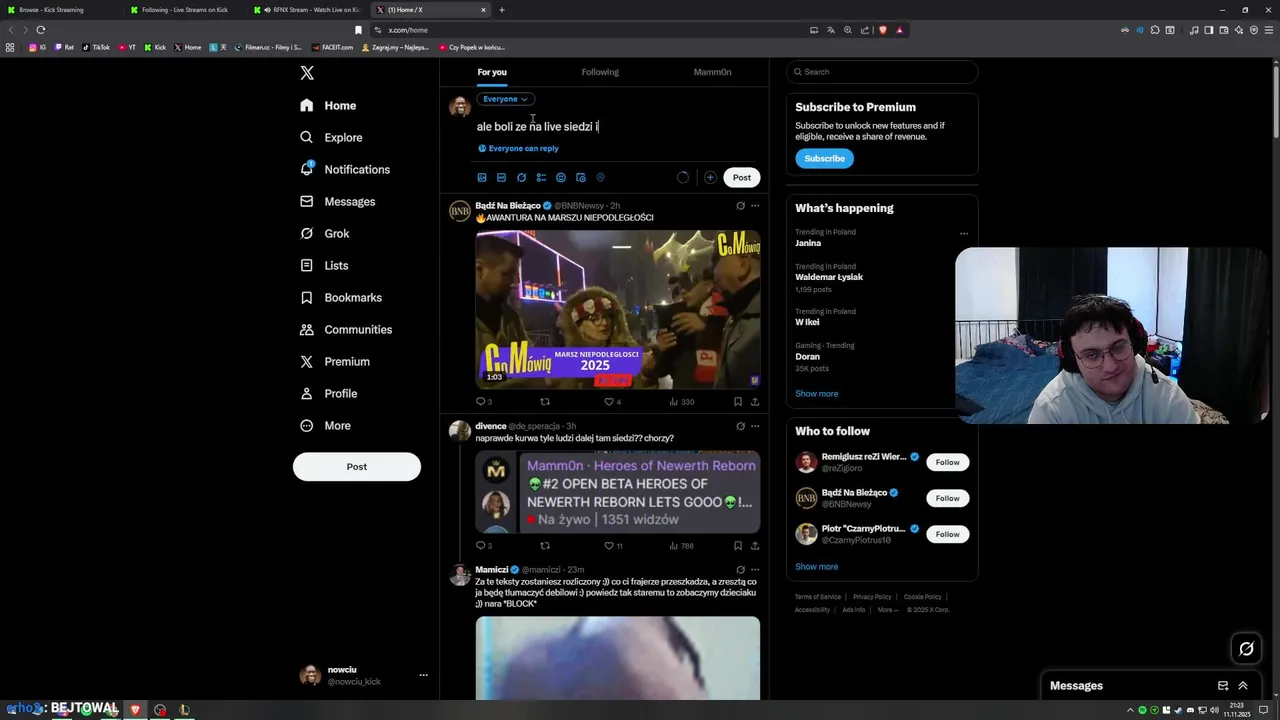
Task: Compose new message in Messages drawer
Action: 1223,686
